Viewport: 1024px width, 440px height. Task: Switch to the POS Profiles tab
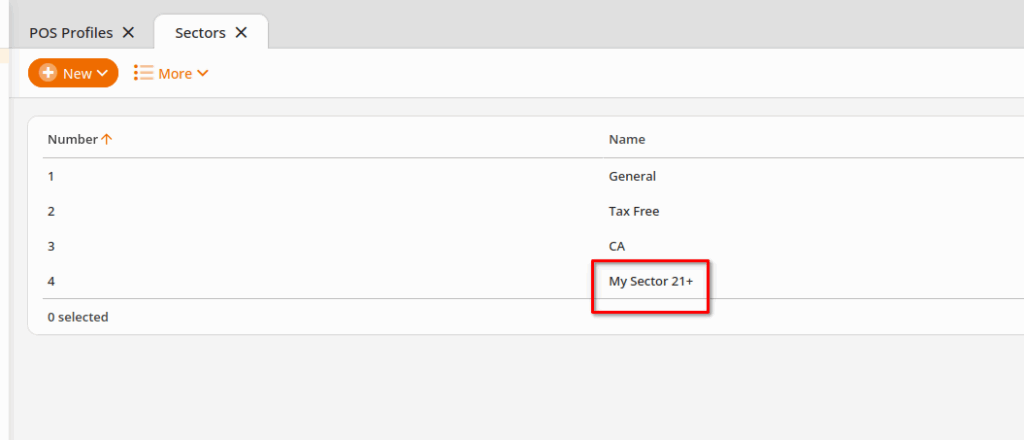[x=71, y=33]
